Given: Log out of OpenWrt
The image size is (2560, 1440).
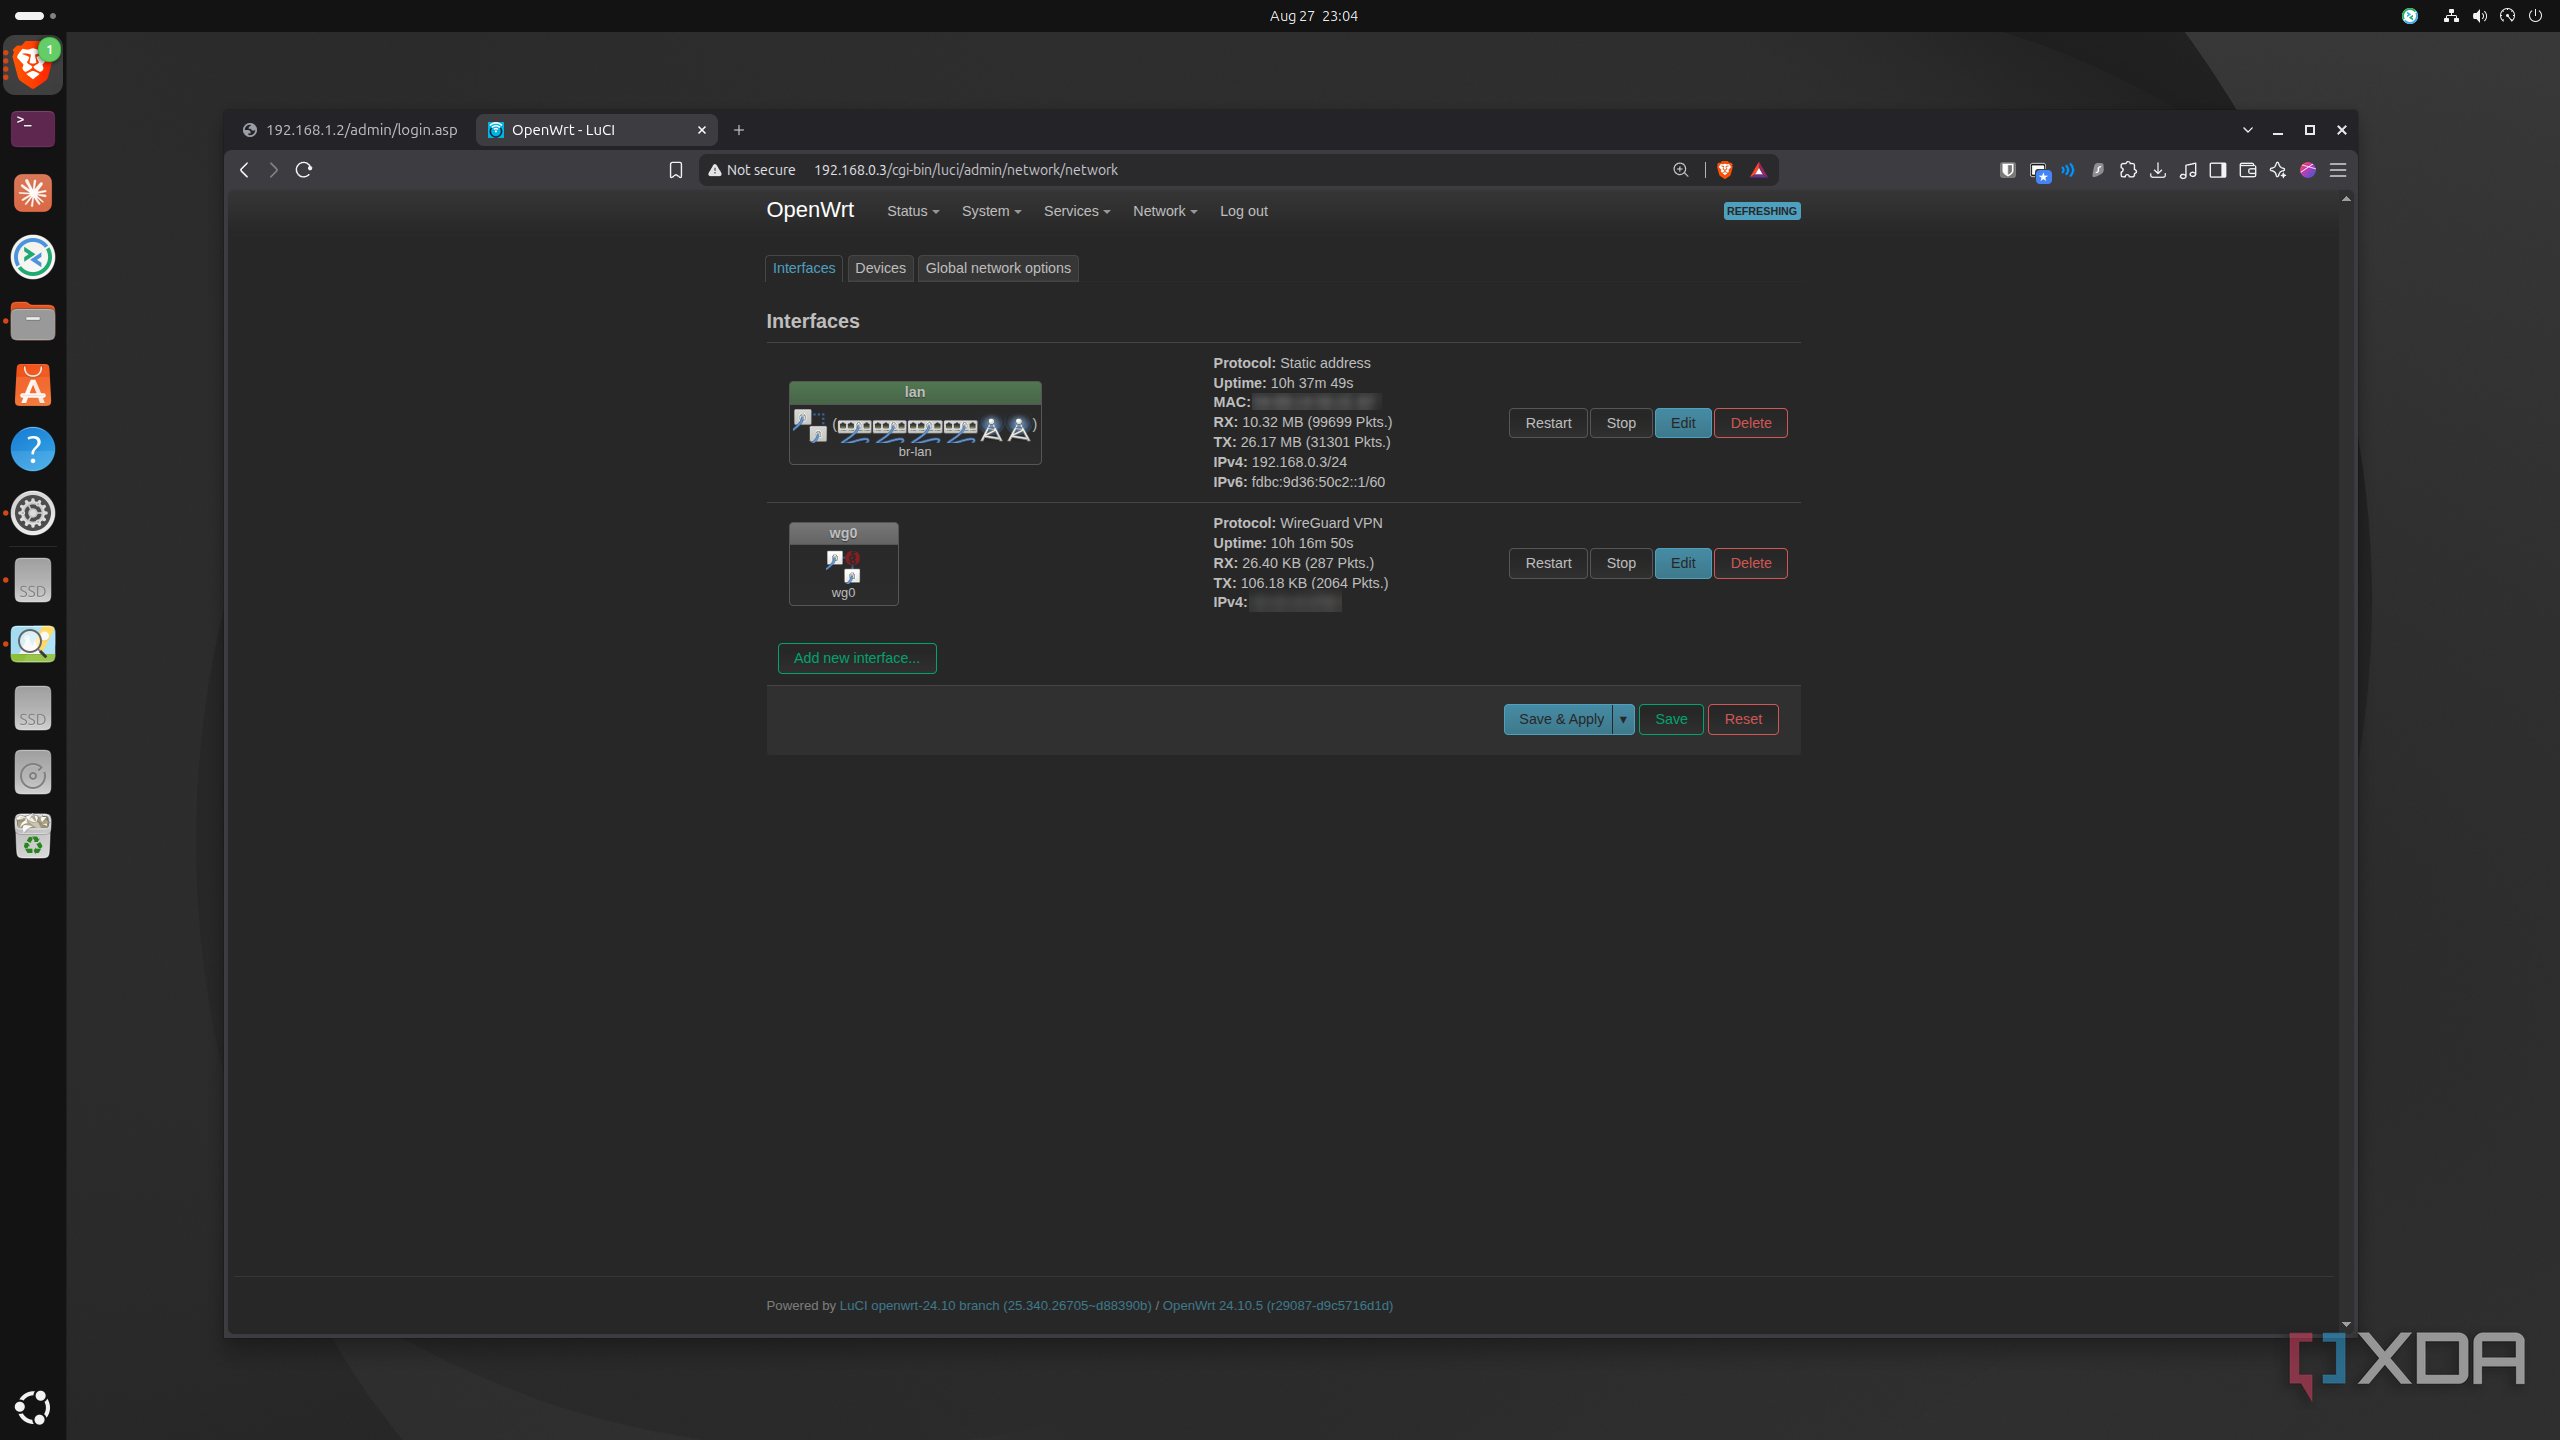Looking at the screenshot, I should pyautogui.click(x=1243, y=211).
